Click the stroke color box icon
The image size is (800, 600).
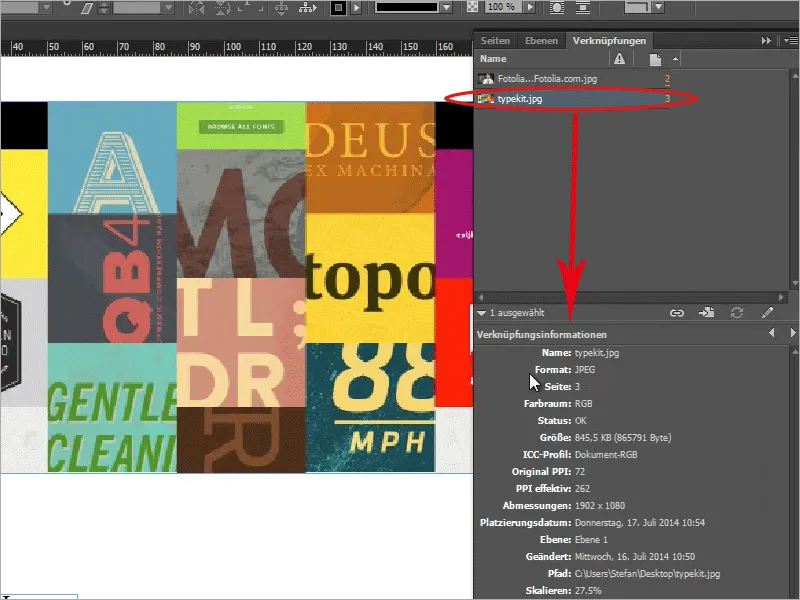coord(338,8)
